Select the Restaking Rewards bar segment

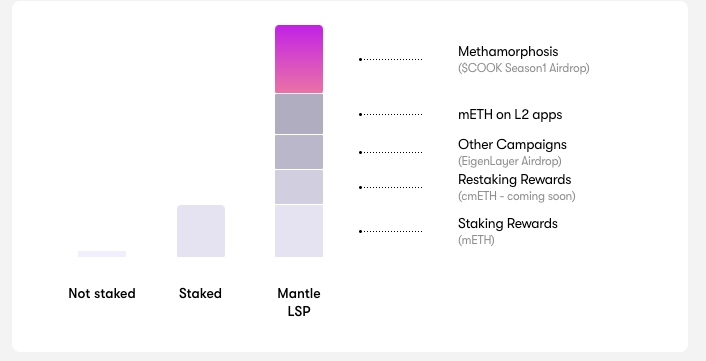[299, 187]
